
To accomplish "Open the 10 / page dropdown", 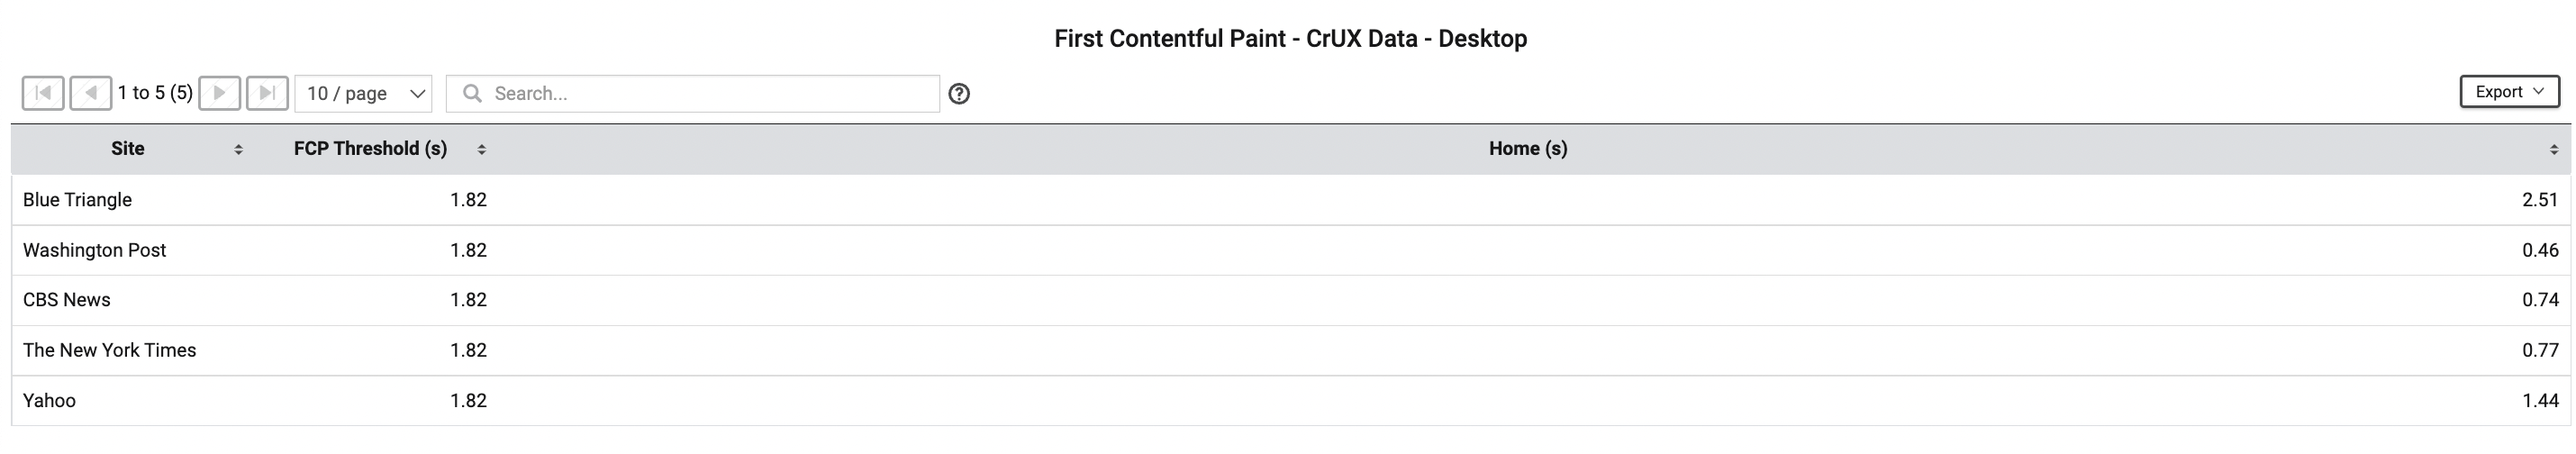I will click(x=363, y=93).
